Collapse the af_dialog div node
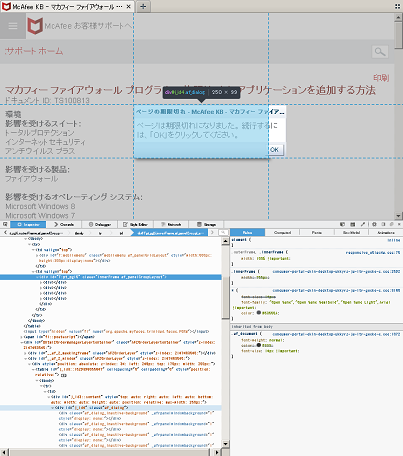Viewport: 403px width, 456px height. pos(52,408)
